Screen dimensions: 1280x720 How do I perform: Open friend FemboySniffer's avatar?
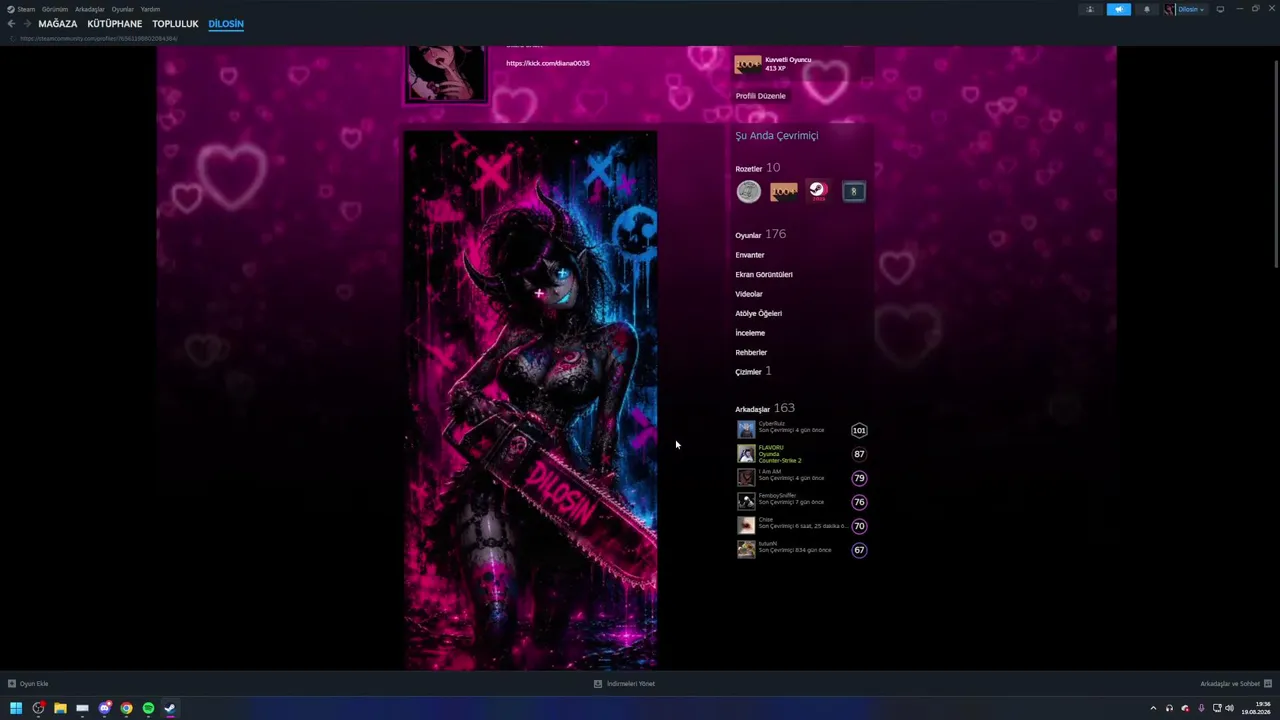pyautogui.click(x=746, y=502)
